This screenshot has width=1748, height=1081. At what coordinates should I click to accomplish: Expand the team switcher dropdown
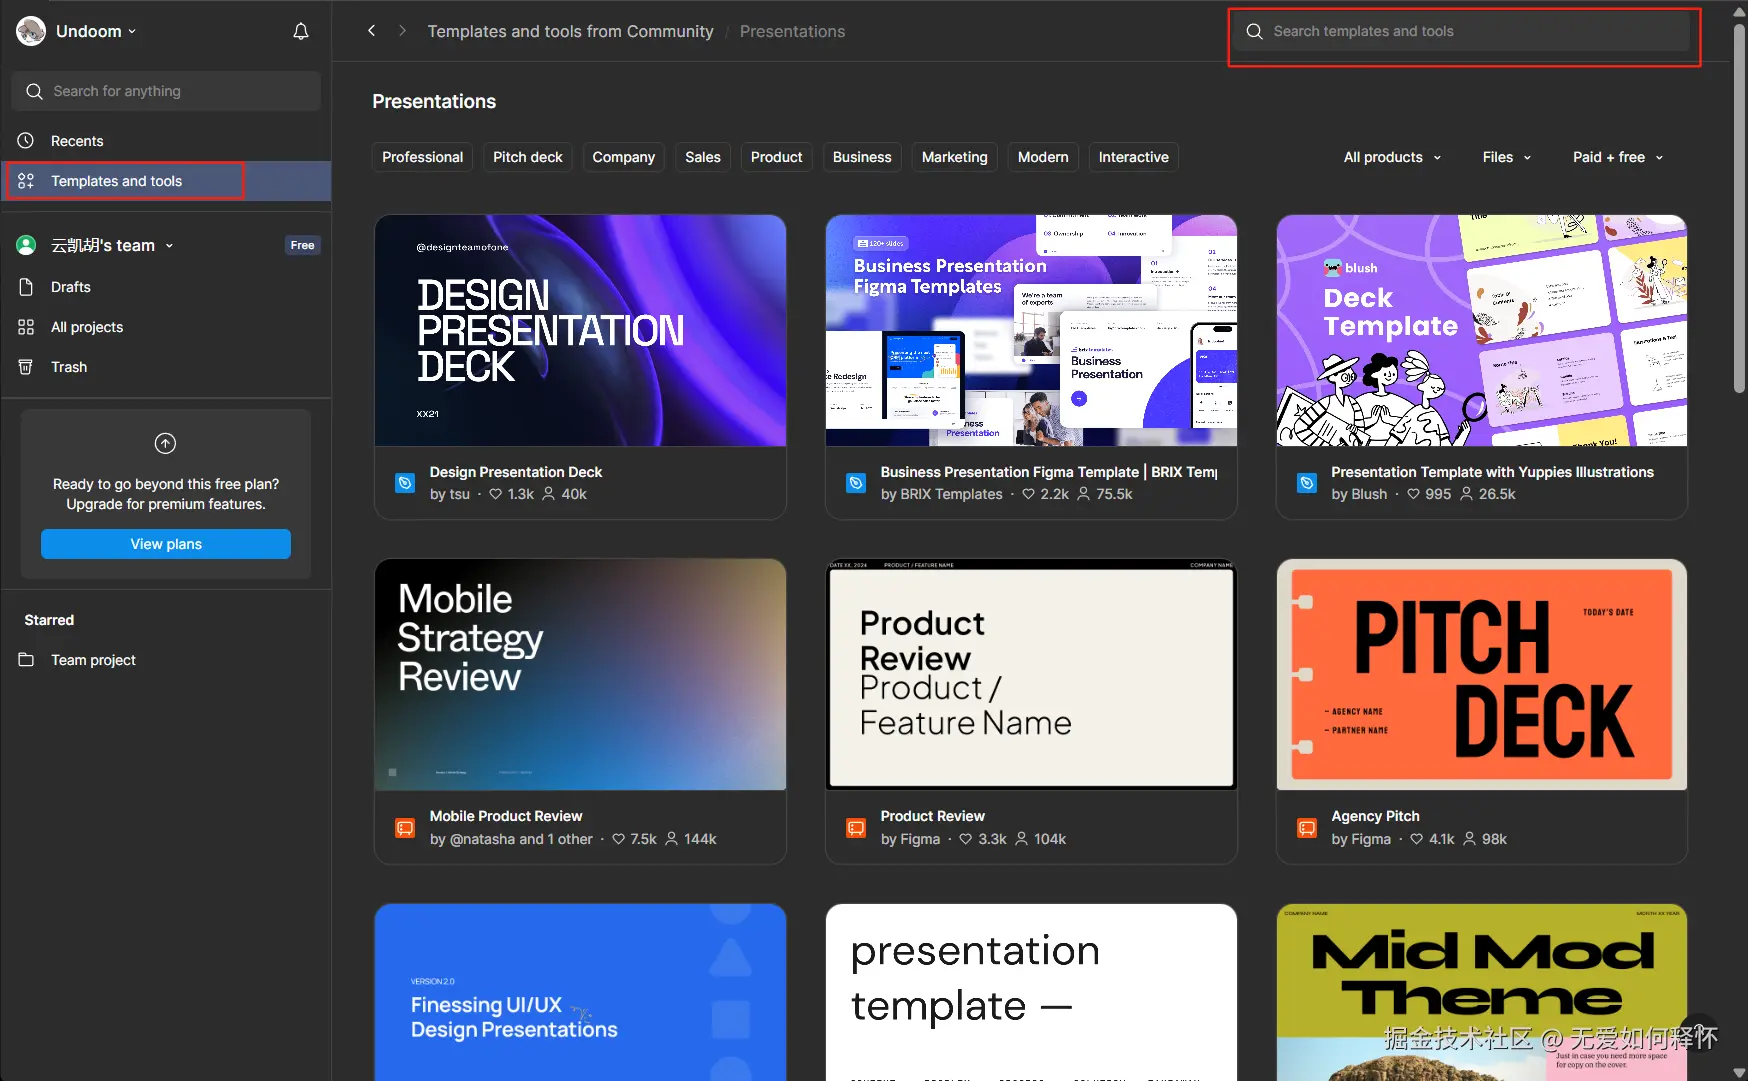tap(169, 246)
